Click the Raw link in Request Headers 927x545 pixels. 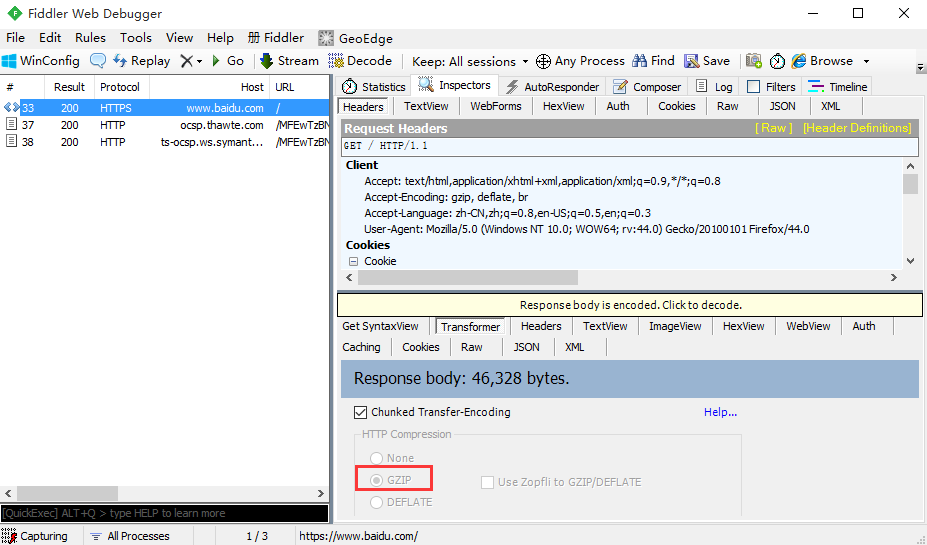773,128
